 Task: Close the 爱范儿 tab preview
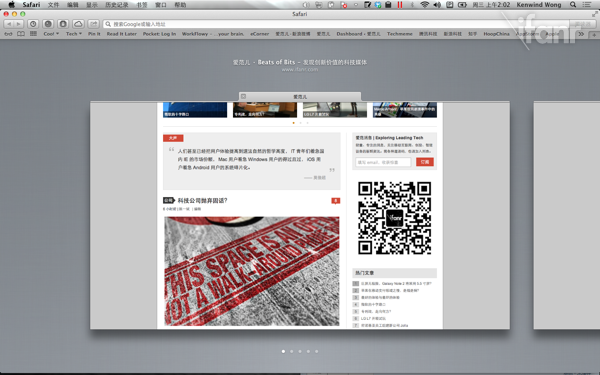click(243, 96)
